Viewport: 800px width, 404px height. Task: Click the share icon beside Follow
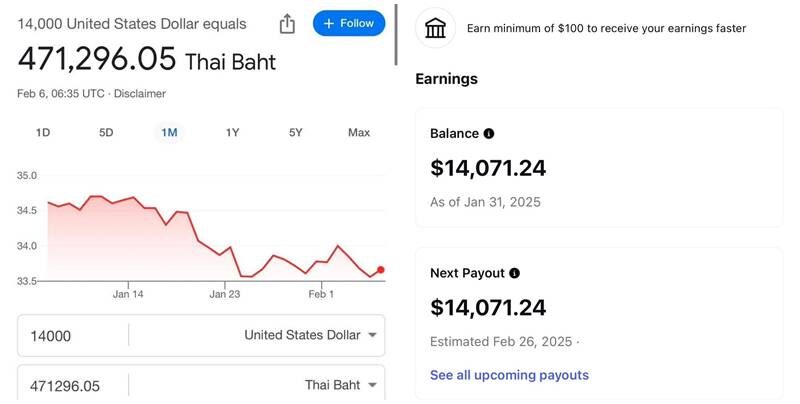pyautogui.click(x=287, y=24)
